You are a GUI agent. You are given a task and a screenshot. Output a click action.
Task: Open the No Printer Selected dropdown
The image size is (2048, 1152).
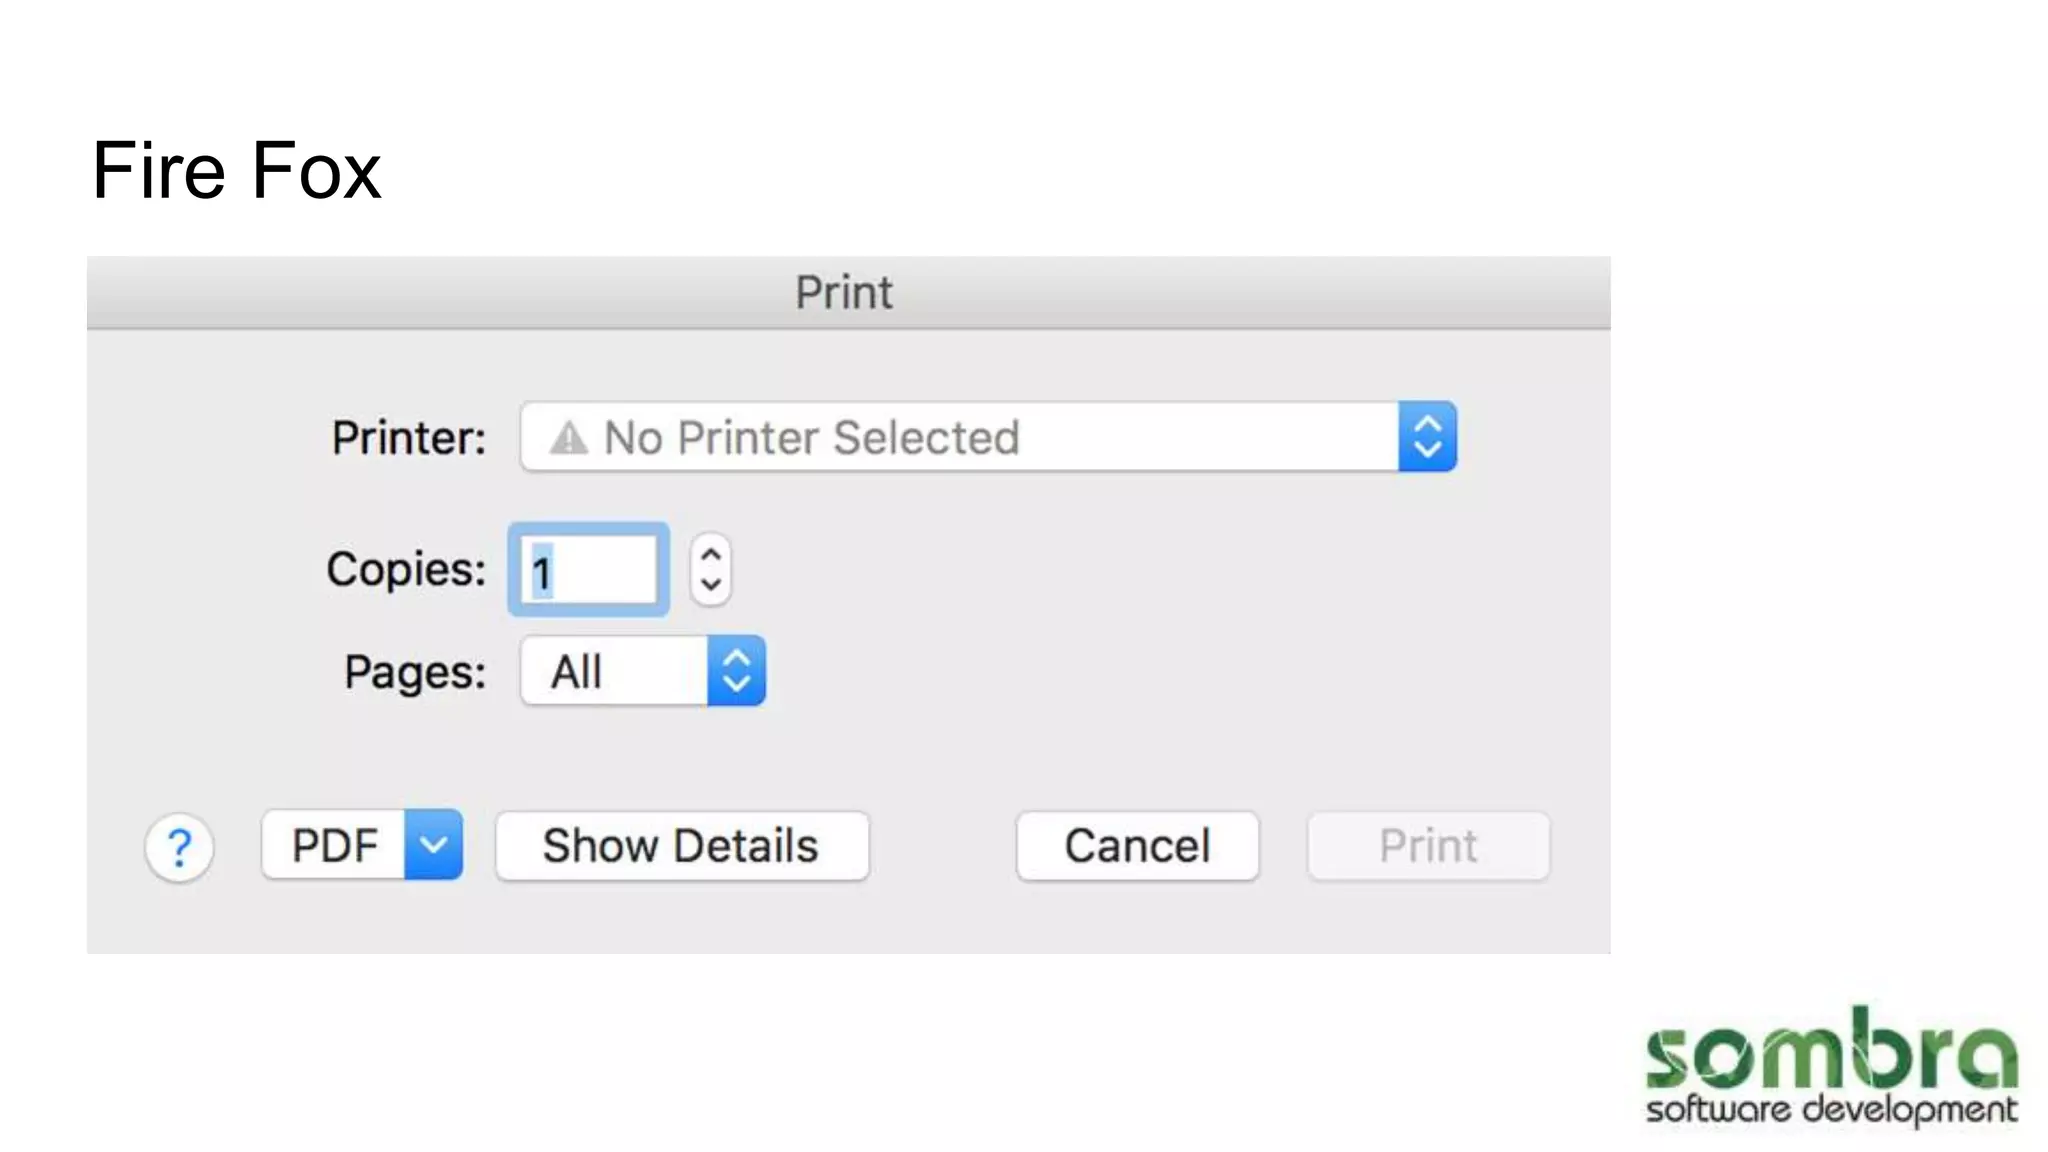point(960,438)
